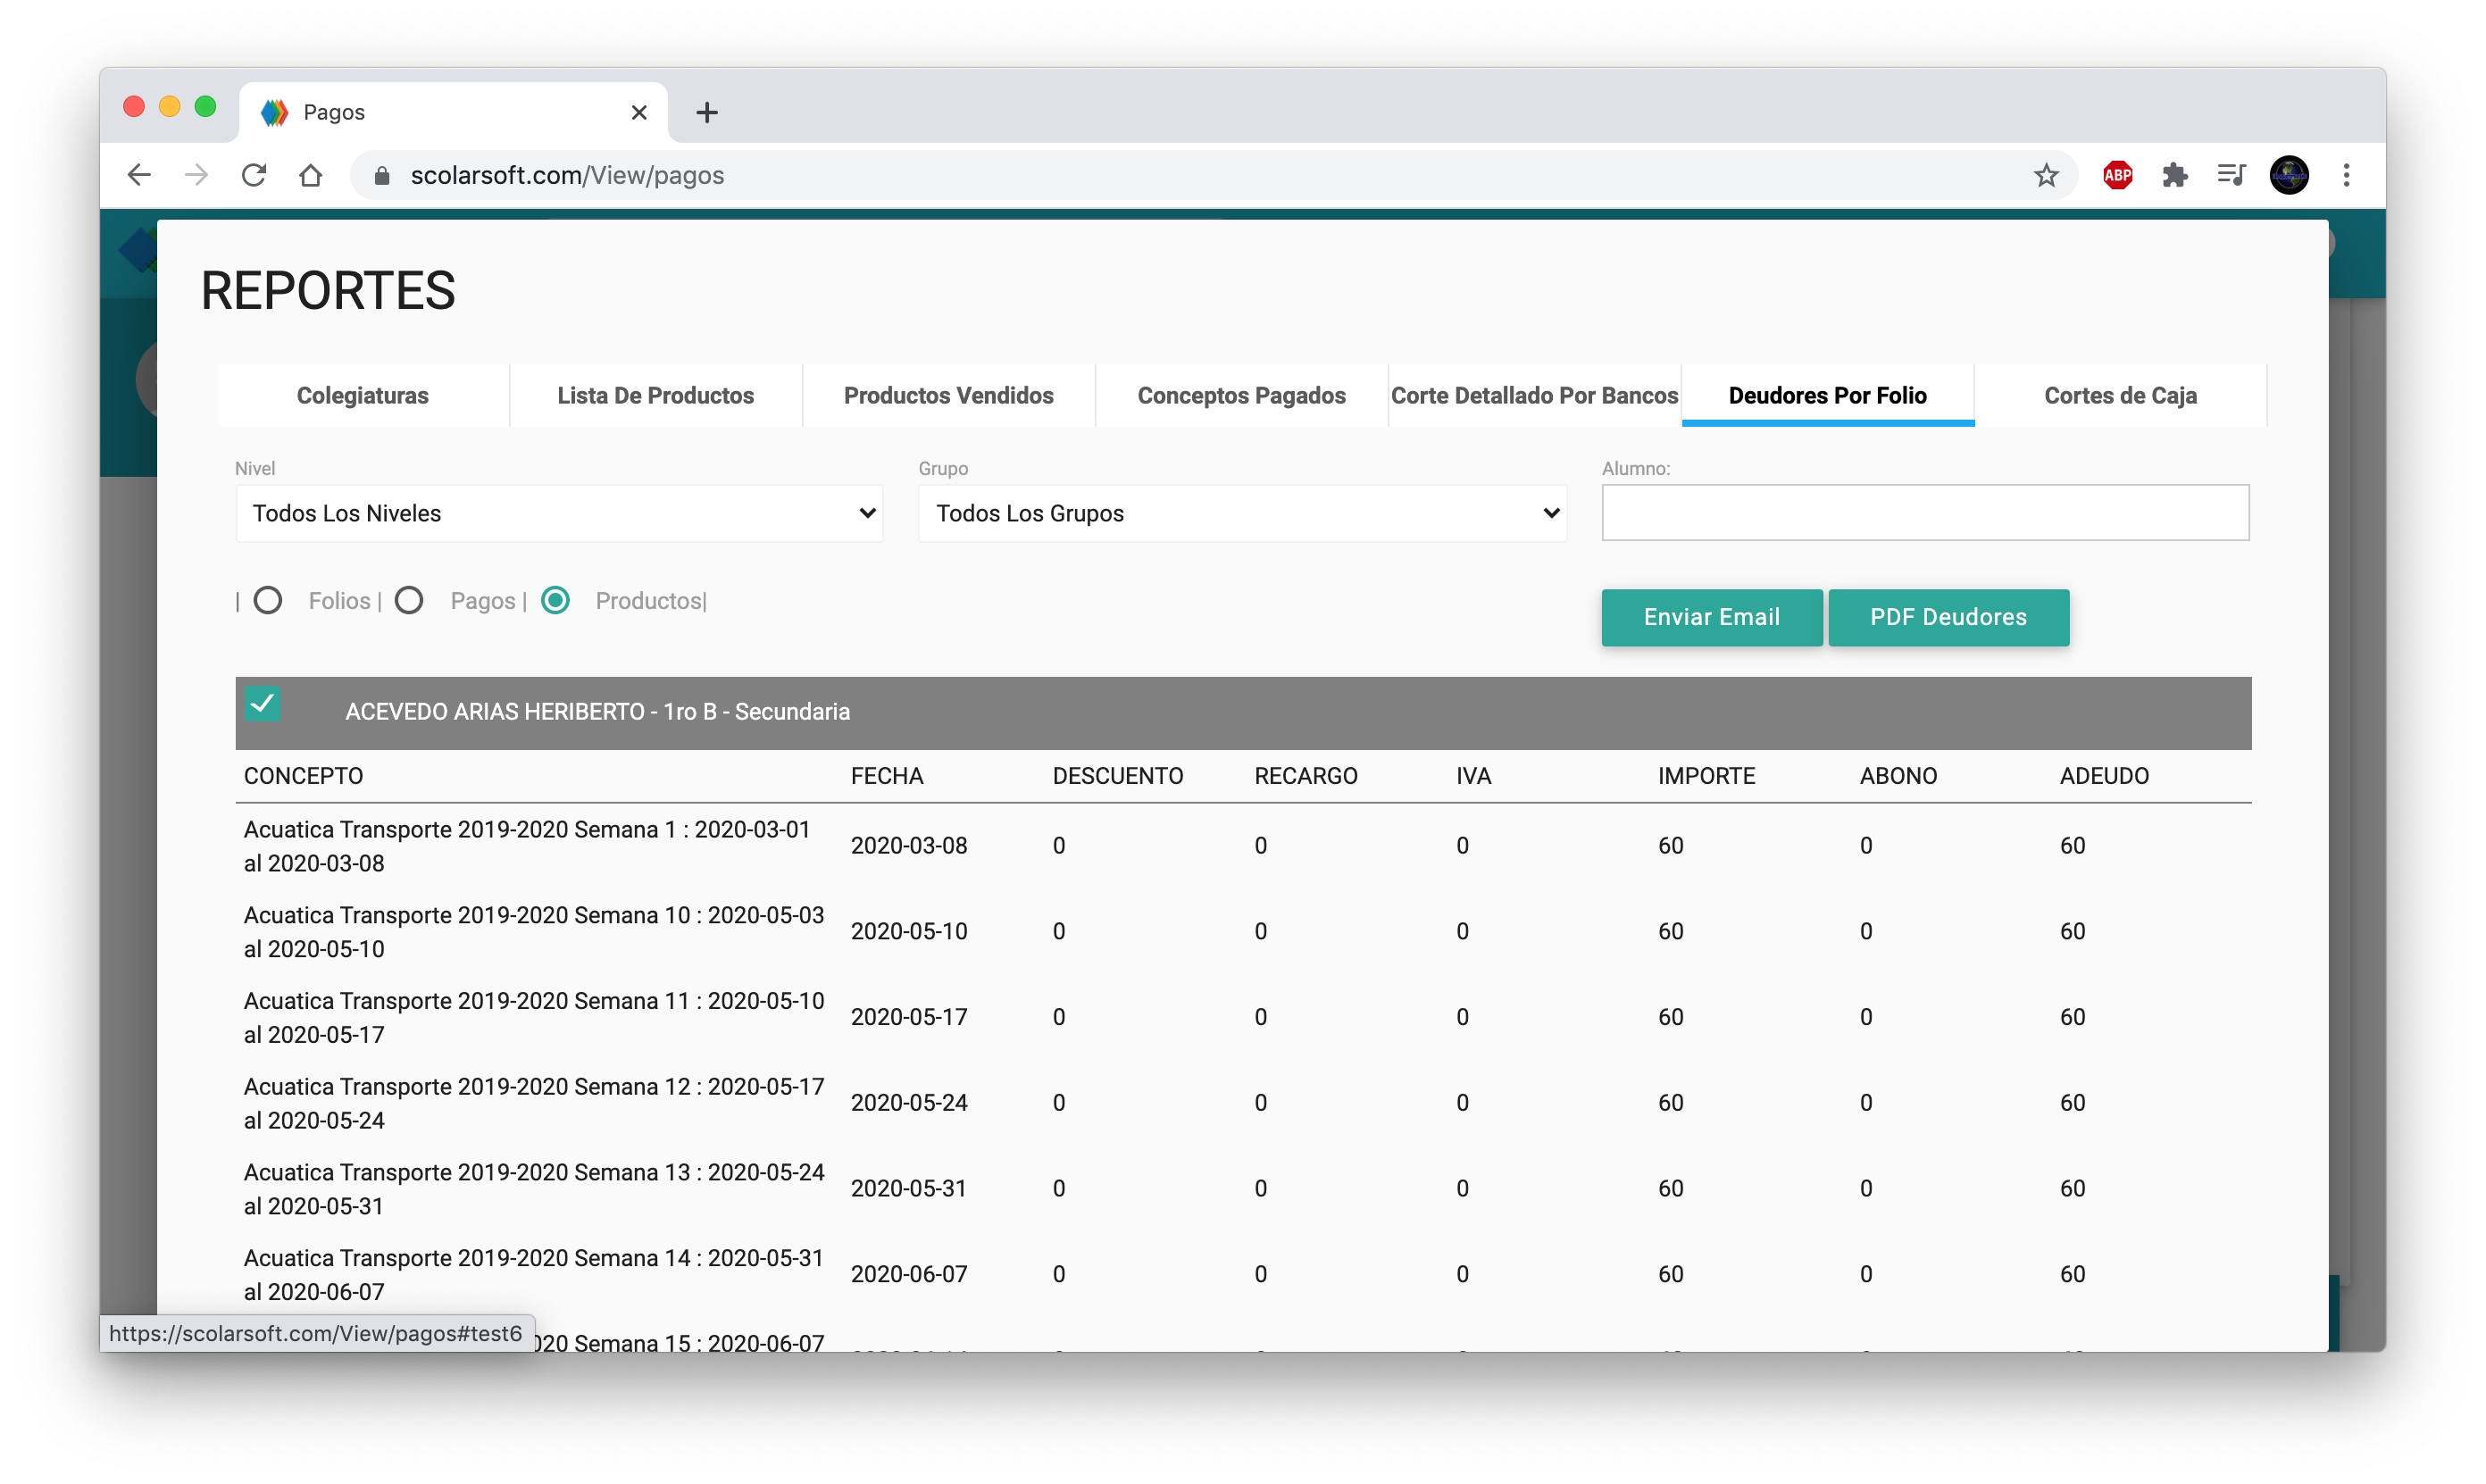Click the Enviar Email button
2486x1484 pixels.
point(1711,617)
